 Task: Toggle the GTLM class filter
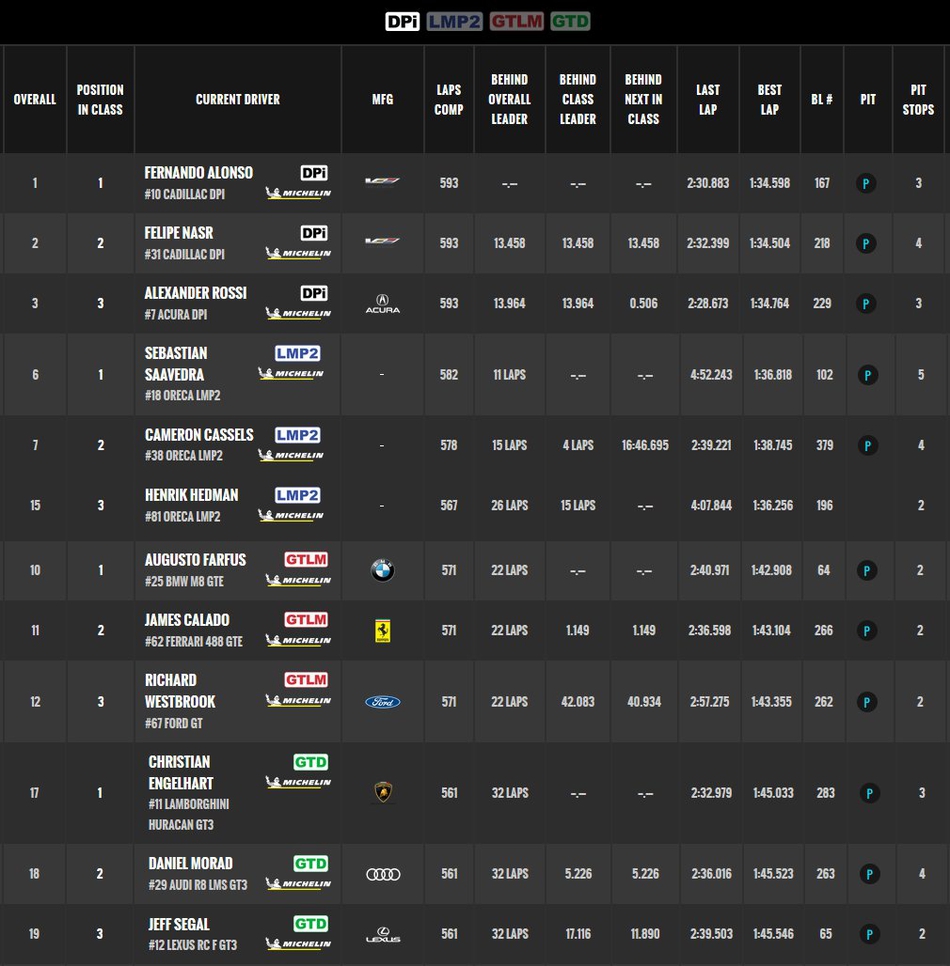coord(516,22)
